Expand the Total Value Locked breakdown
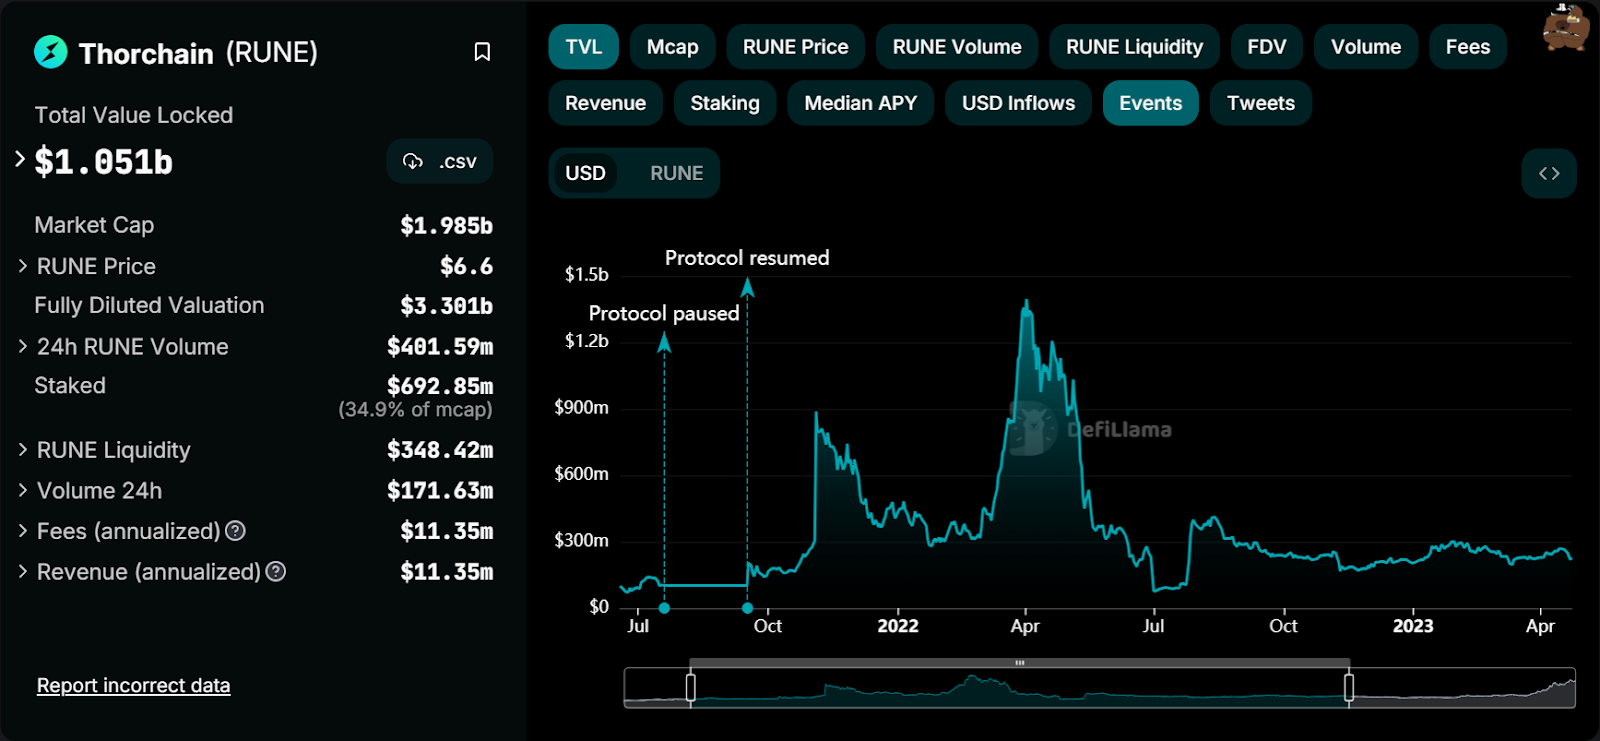The height and width of the screenshot is (741, 1600). coord(20,159)
